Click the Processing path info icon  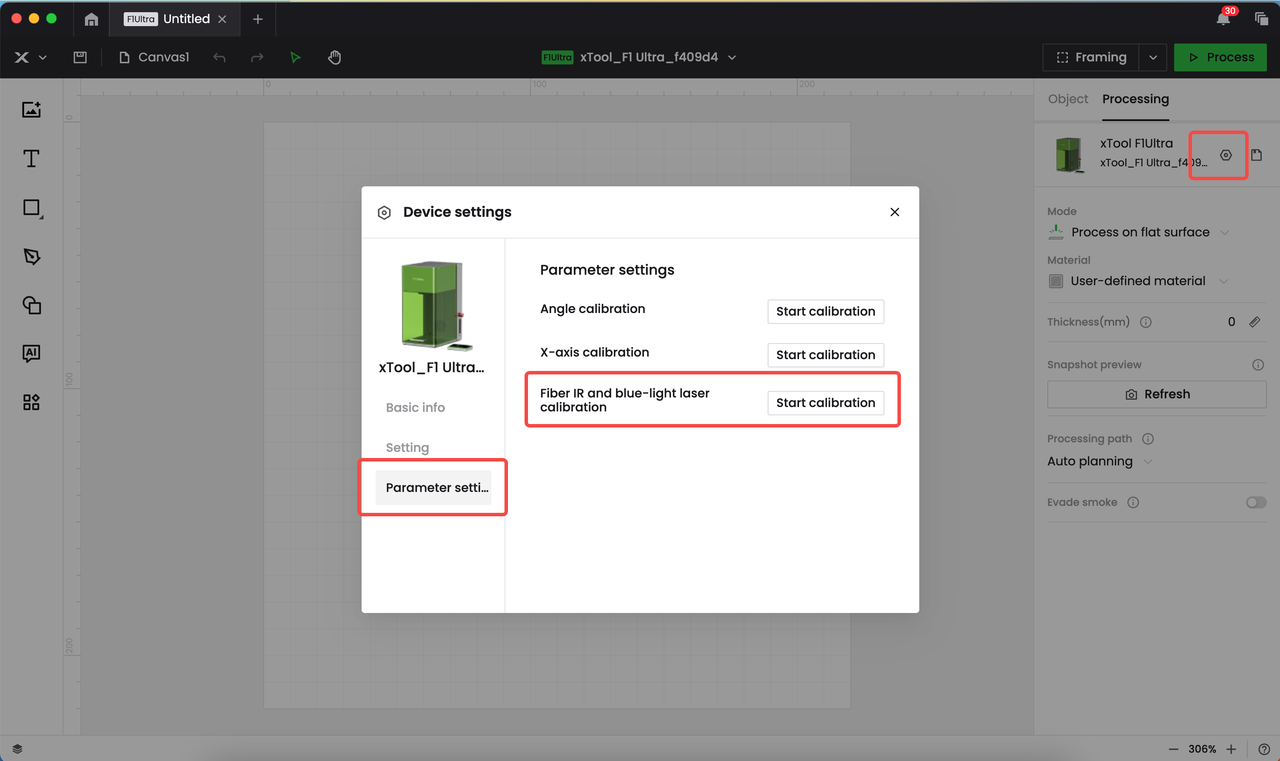coord(1148,439)
